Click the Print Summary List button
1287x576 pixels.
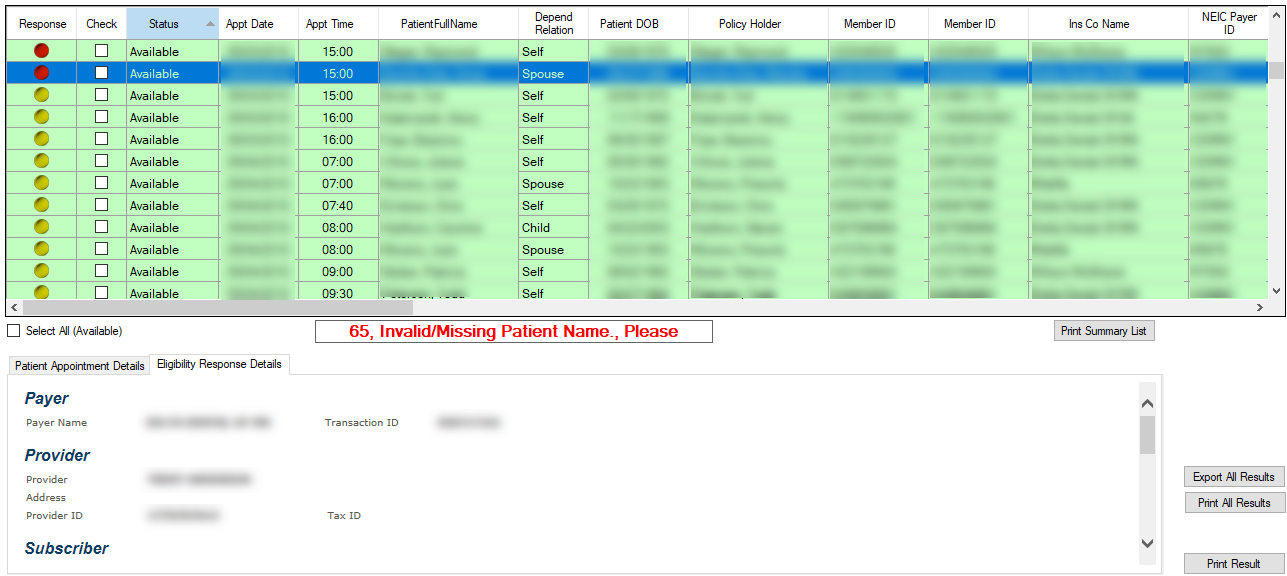(x=1103, y=330)
